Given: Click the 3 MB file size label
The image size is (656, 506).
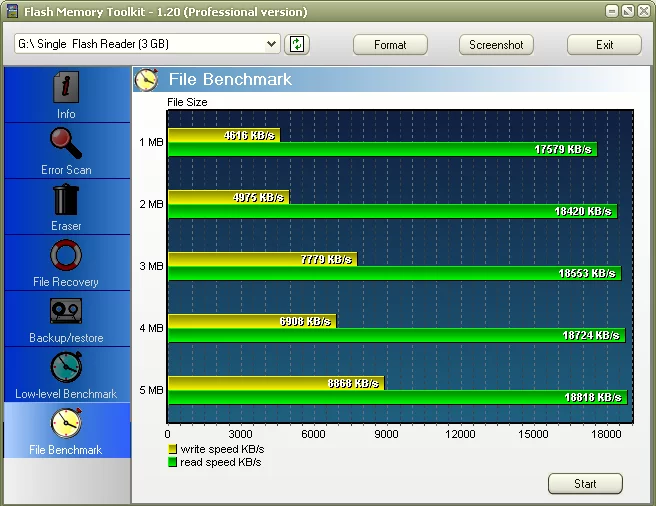Looking at the screenshot, I should tap(151, 266).
